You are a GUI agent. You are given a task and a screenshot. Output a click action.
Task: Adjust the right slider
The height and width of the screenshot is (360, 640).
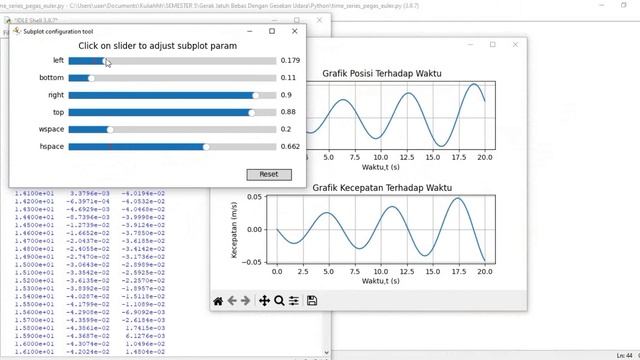172,95
